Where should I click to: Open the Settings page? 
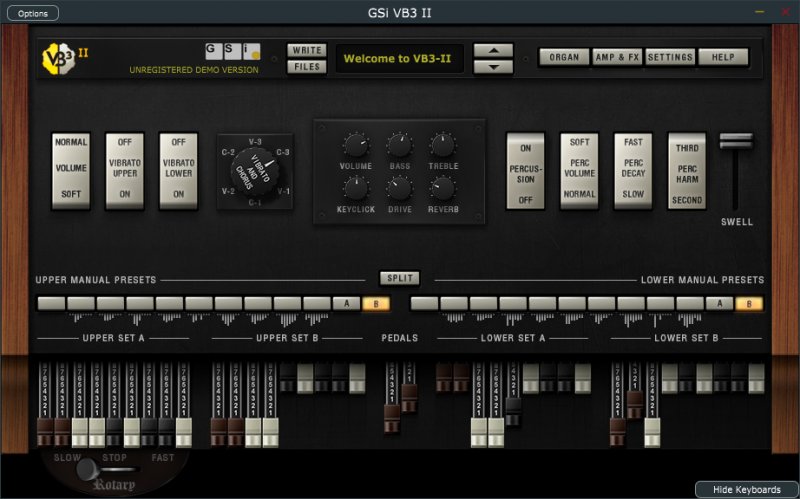click(x=670, y=57)
